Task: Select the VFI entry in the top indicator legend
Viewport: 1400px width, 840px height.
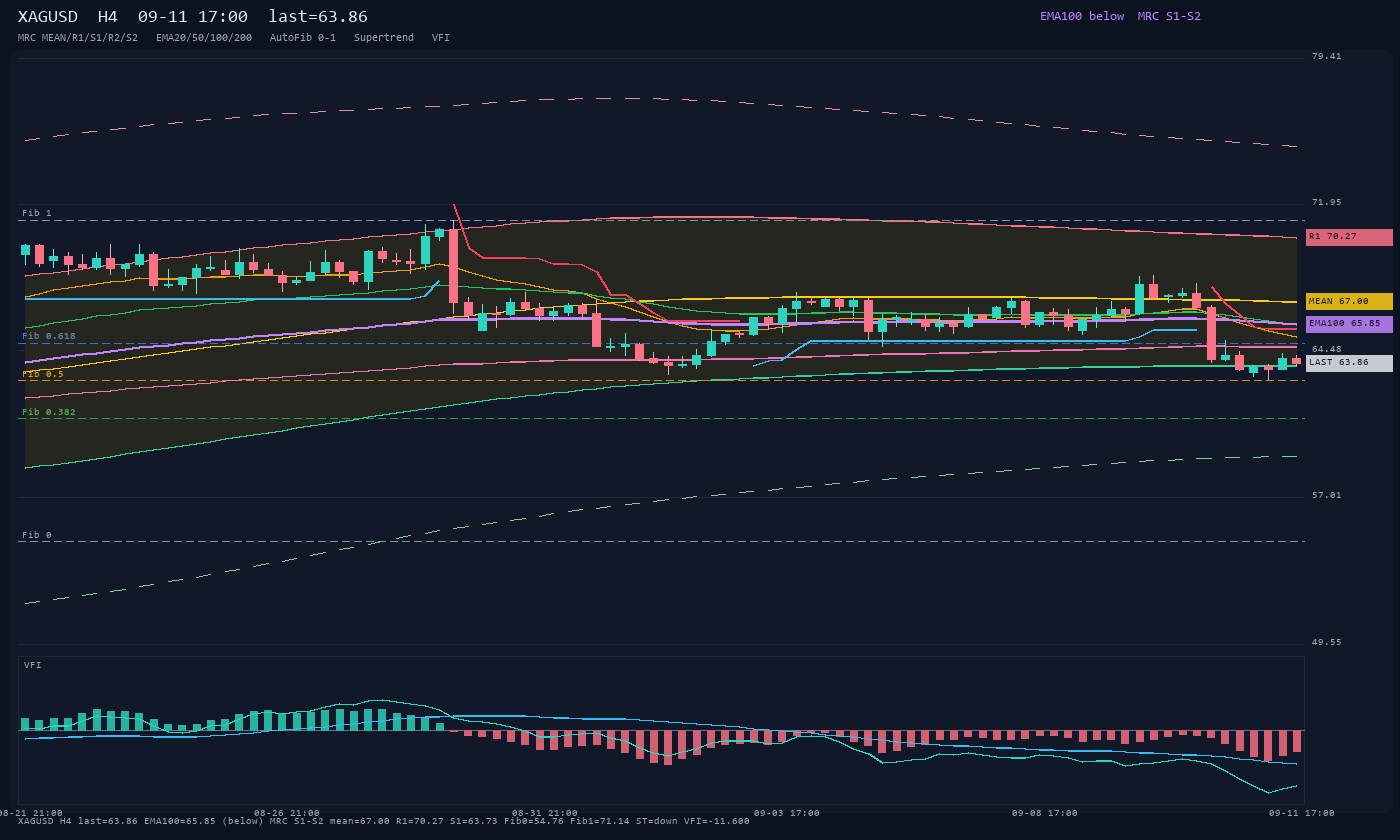Action: (x=441, y=38)
